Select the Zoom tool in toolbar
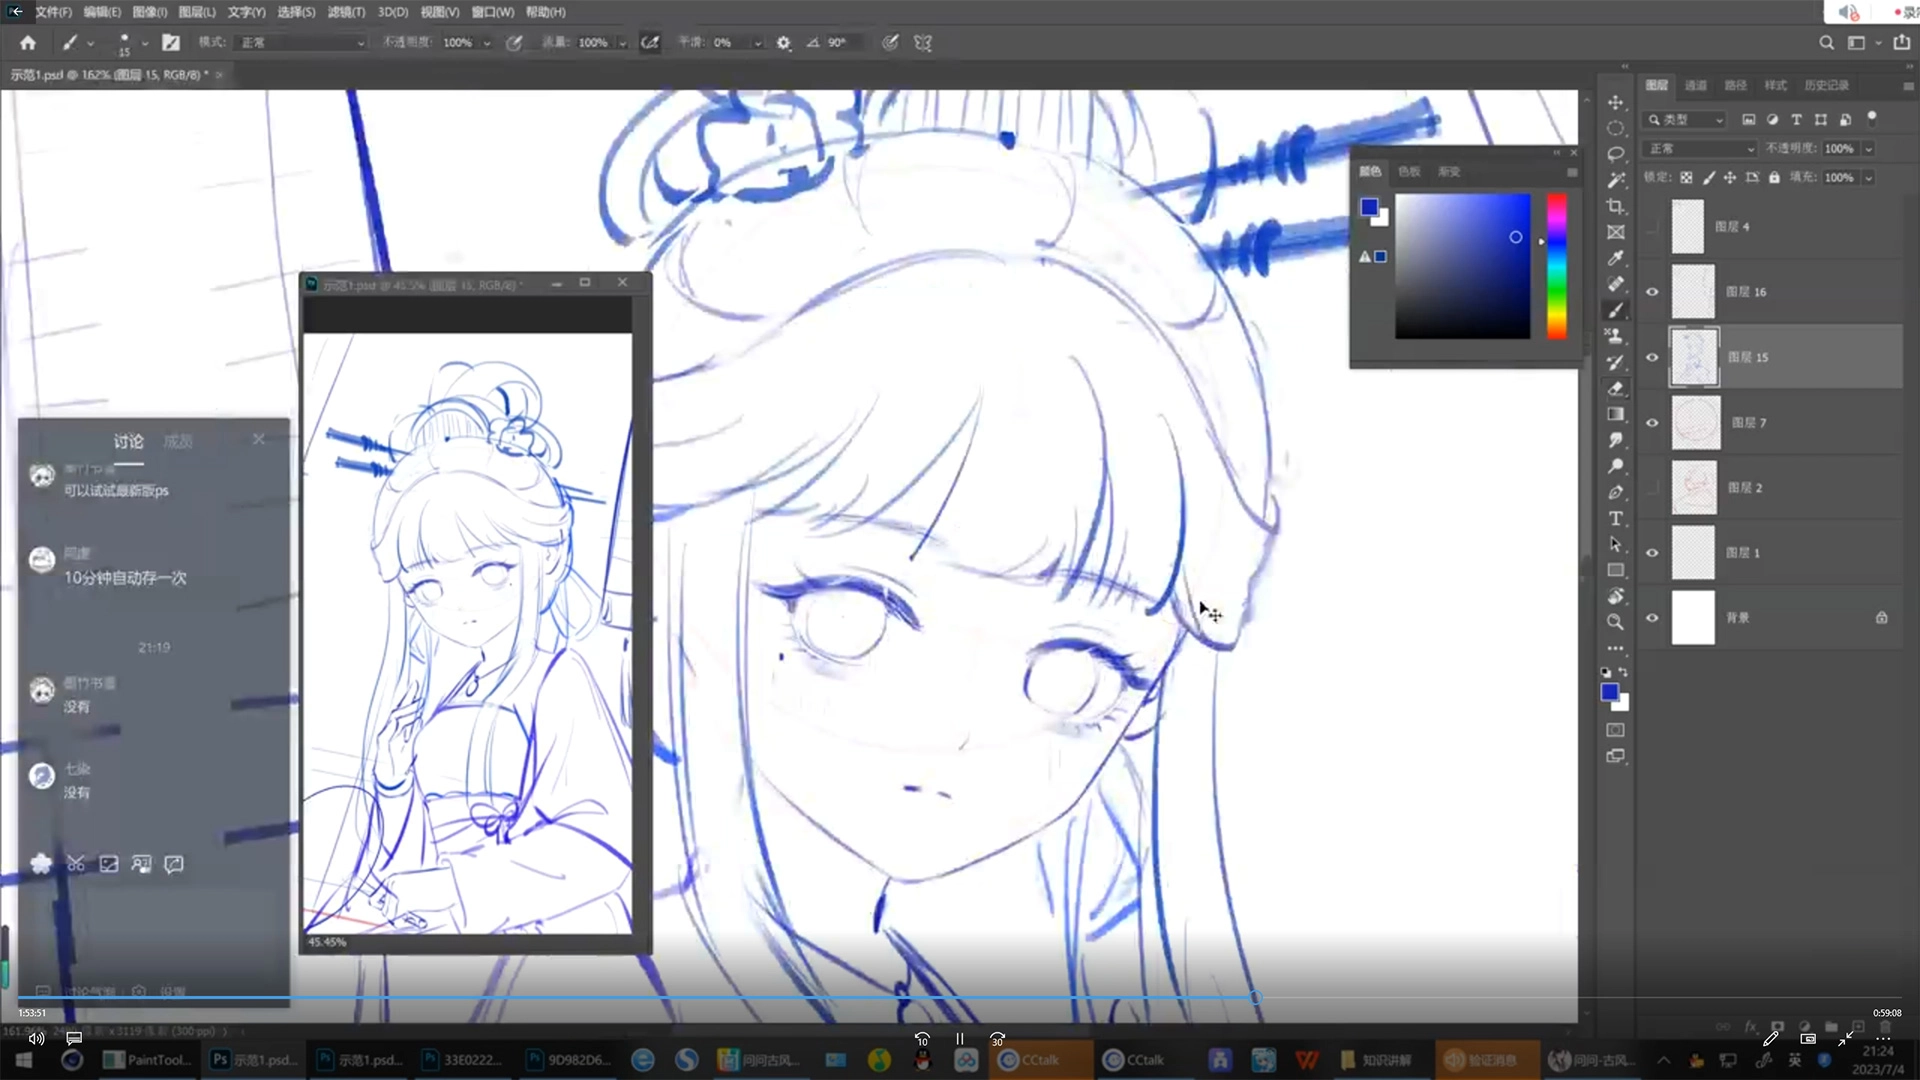The image size is (1920, 1080). 1615,622
